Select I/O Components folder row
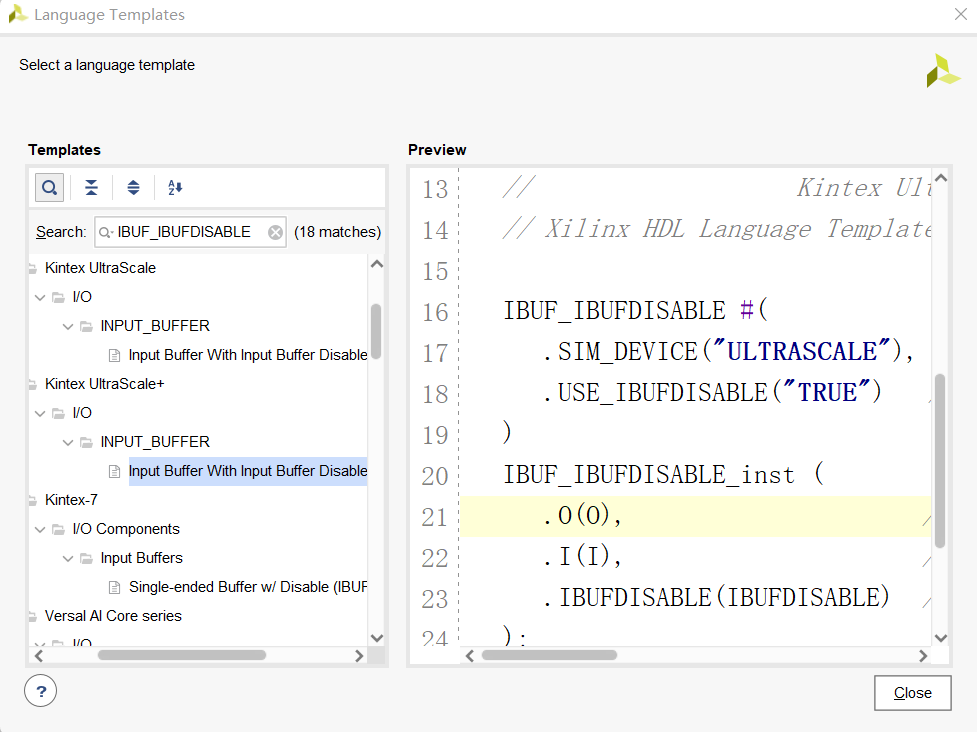 pyautogui.click(x=126, y=529)
